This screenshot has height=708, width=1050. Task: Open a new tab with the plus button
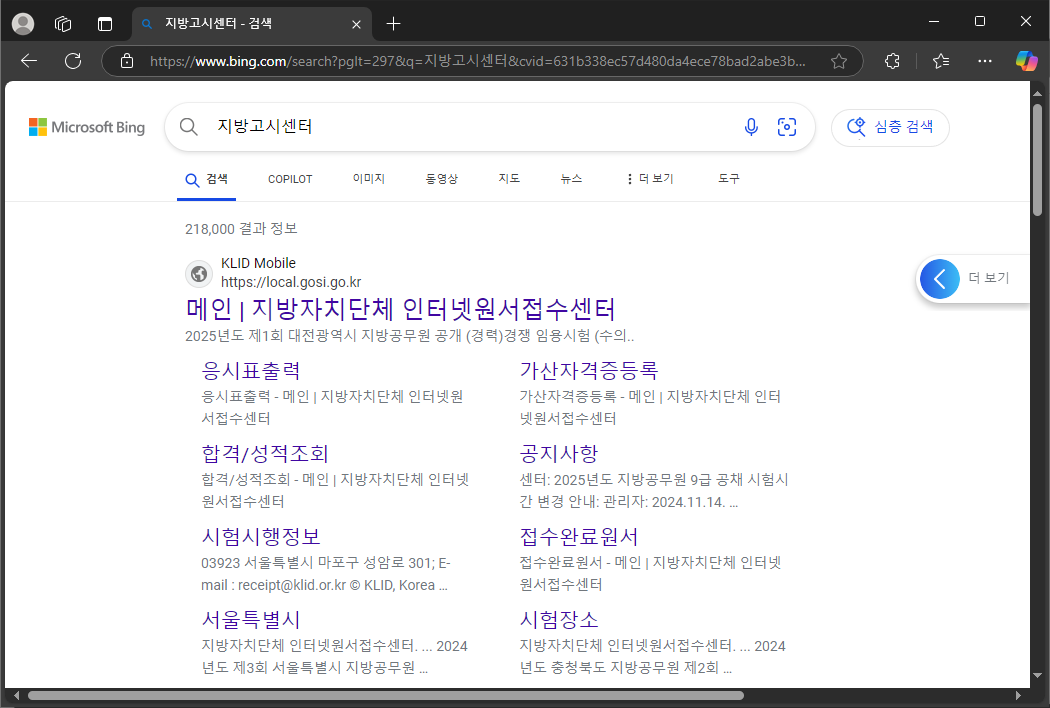point(394,24)
